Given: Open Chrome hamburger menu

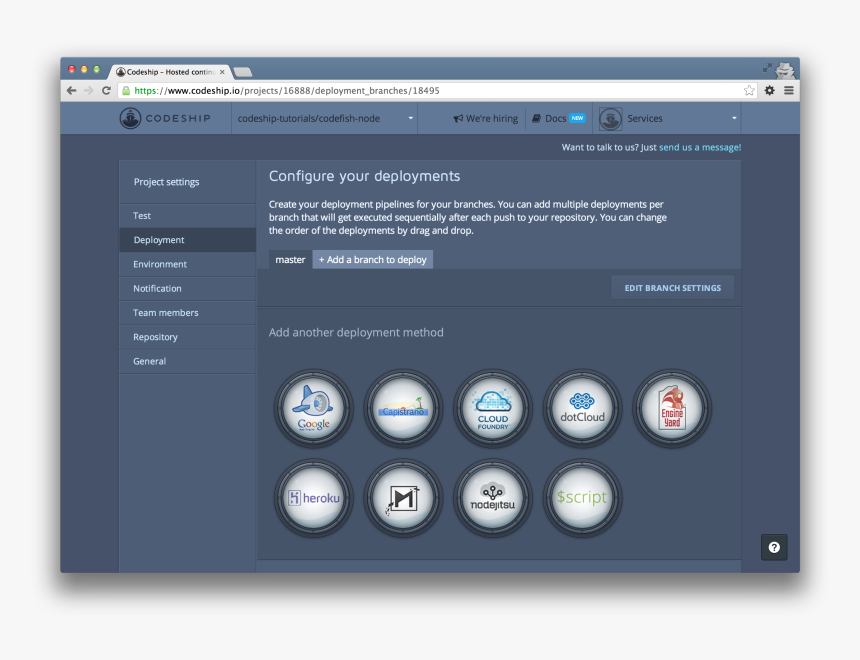Looking at the screenshot, I should click(x=789, y=91).
